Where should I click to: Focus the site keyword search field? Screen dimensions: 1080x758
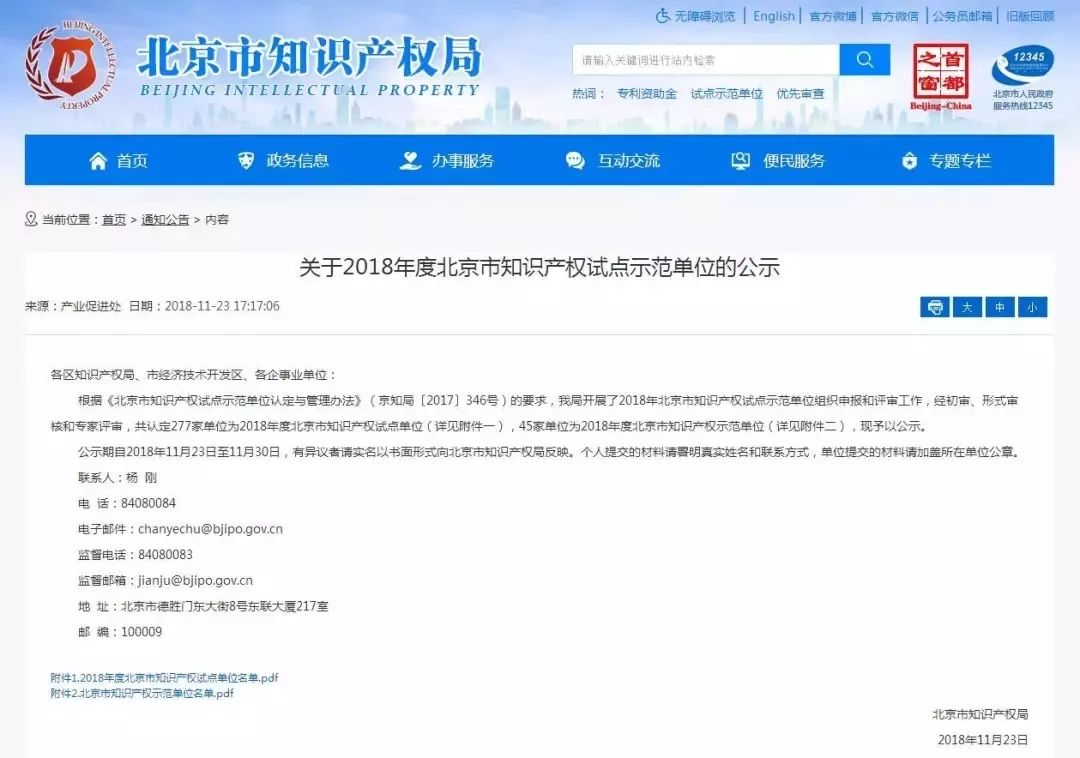(x=706, y=60)
